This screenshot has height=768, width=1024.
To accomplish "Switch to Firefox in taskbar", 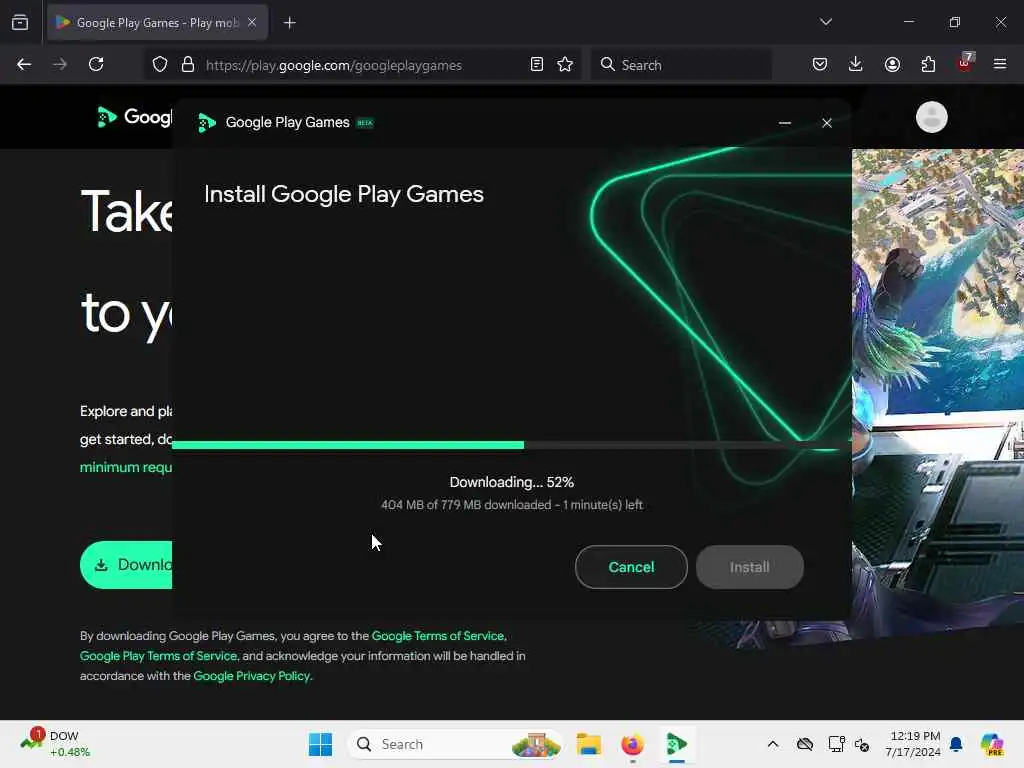I will [x=632, y=744].
